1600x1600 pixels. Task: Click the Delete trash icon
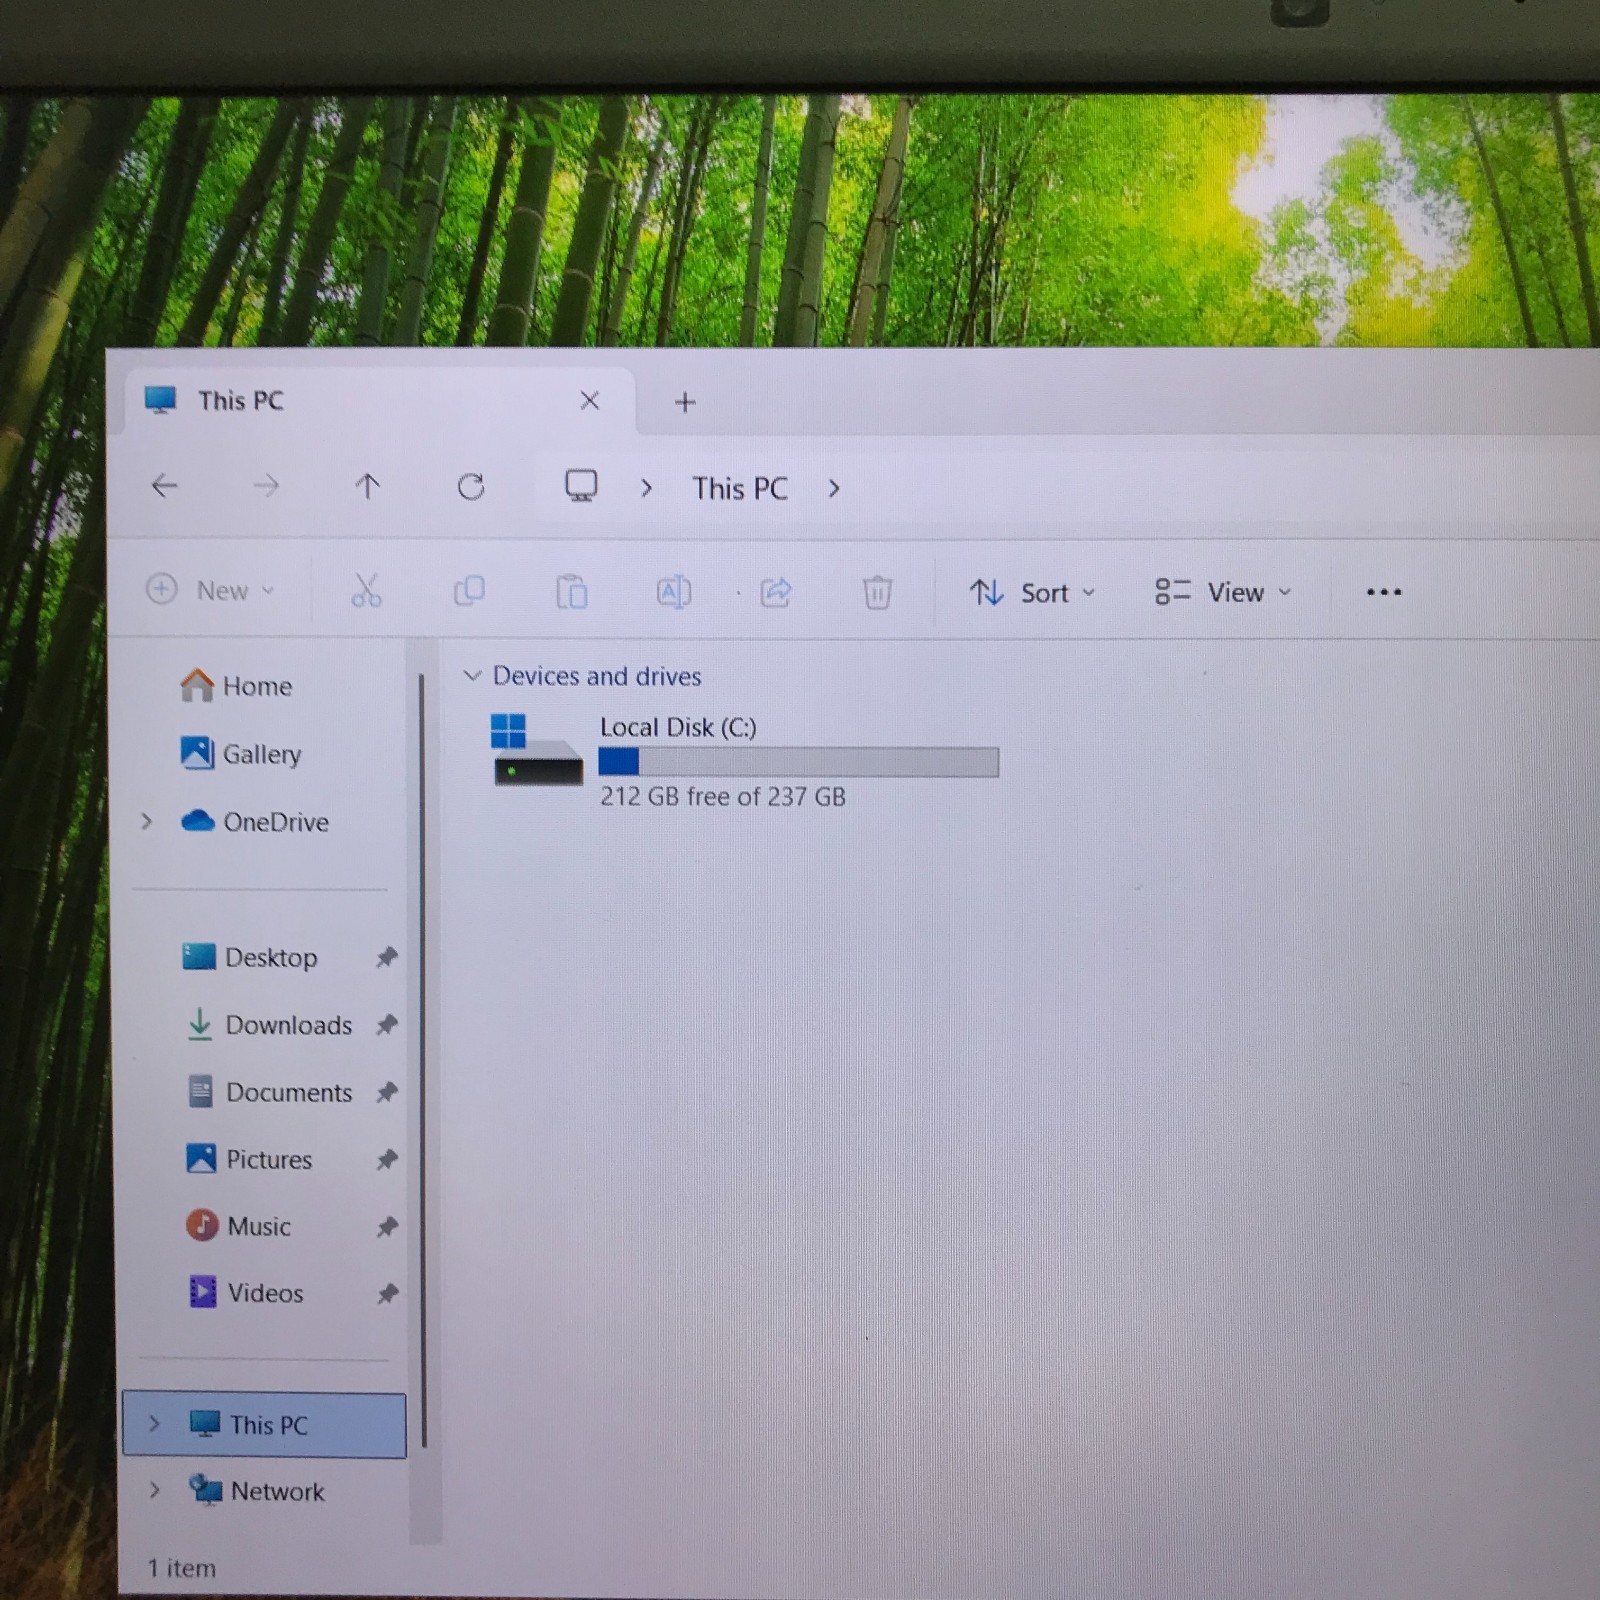[x=877, y=592]
